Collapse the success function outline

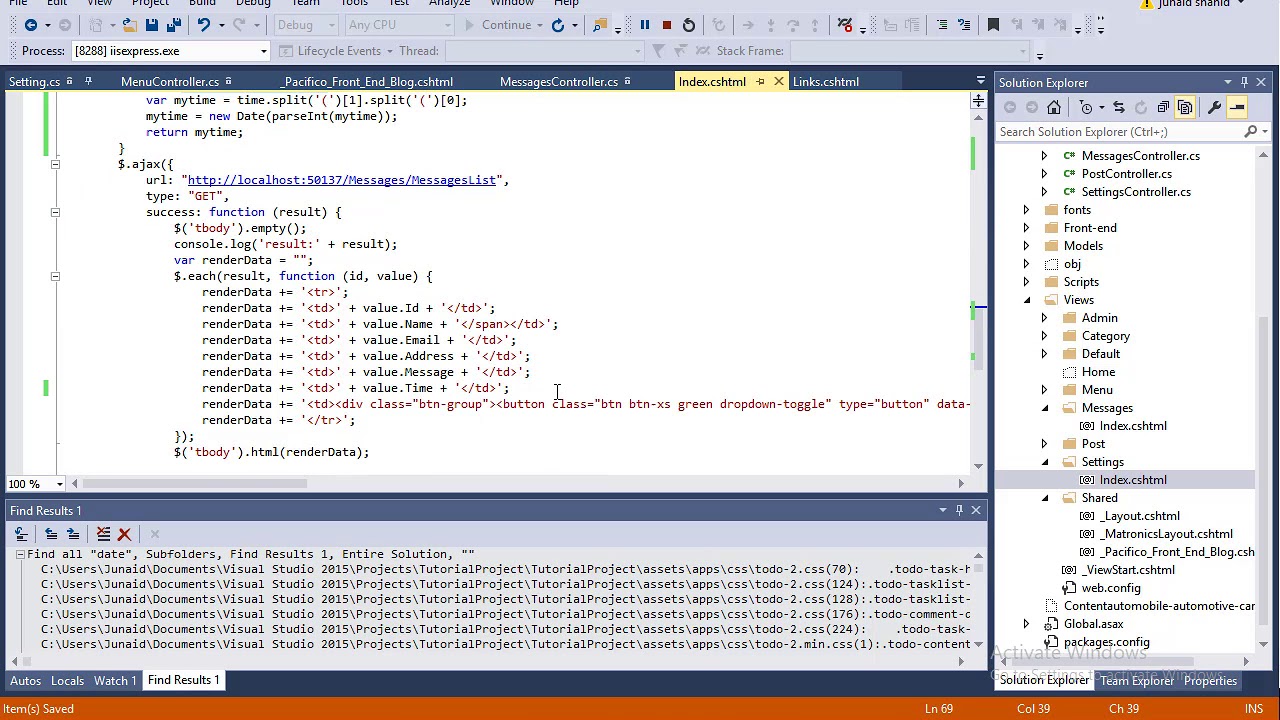(55, 212)
